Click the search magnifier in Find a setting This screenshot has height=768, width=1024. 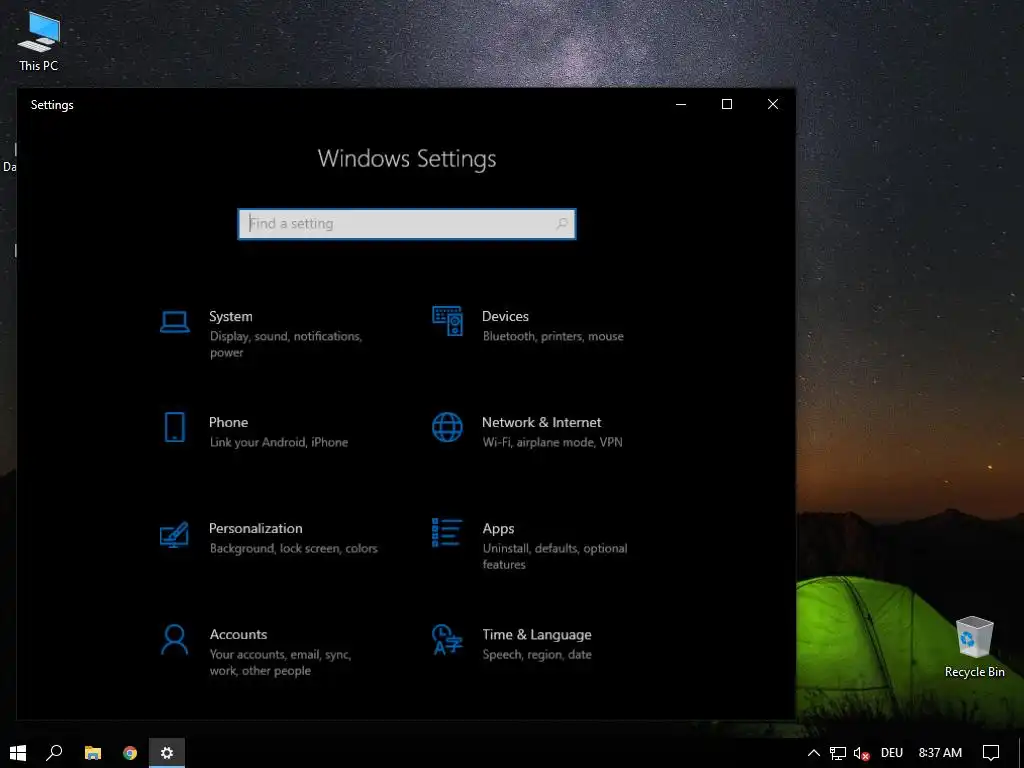[561, 224]
